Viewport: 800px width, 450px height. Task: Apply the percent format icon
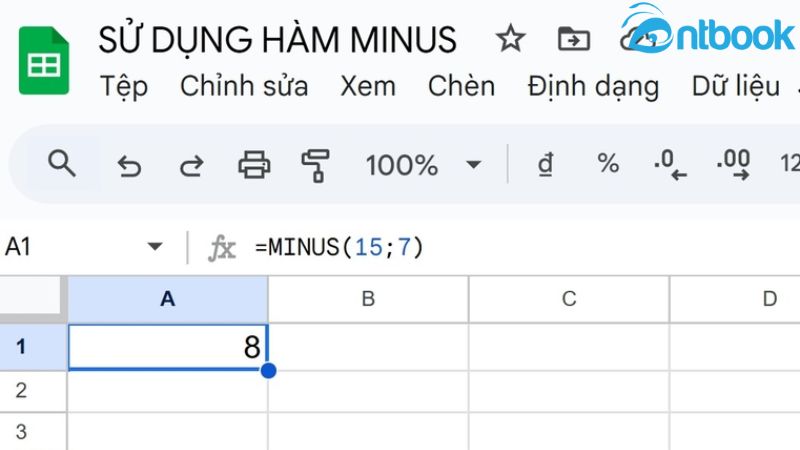point(608,164)
